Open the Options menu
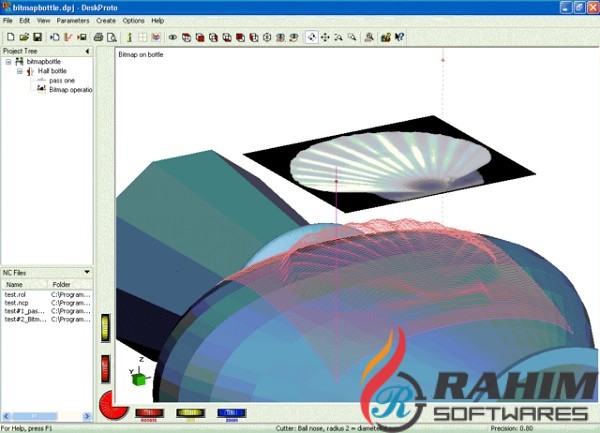The image size is (600, 433). [134, 21]
